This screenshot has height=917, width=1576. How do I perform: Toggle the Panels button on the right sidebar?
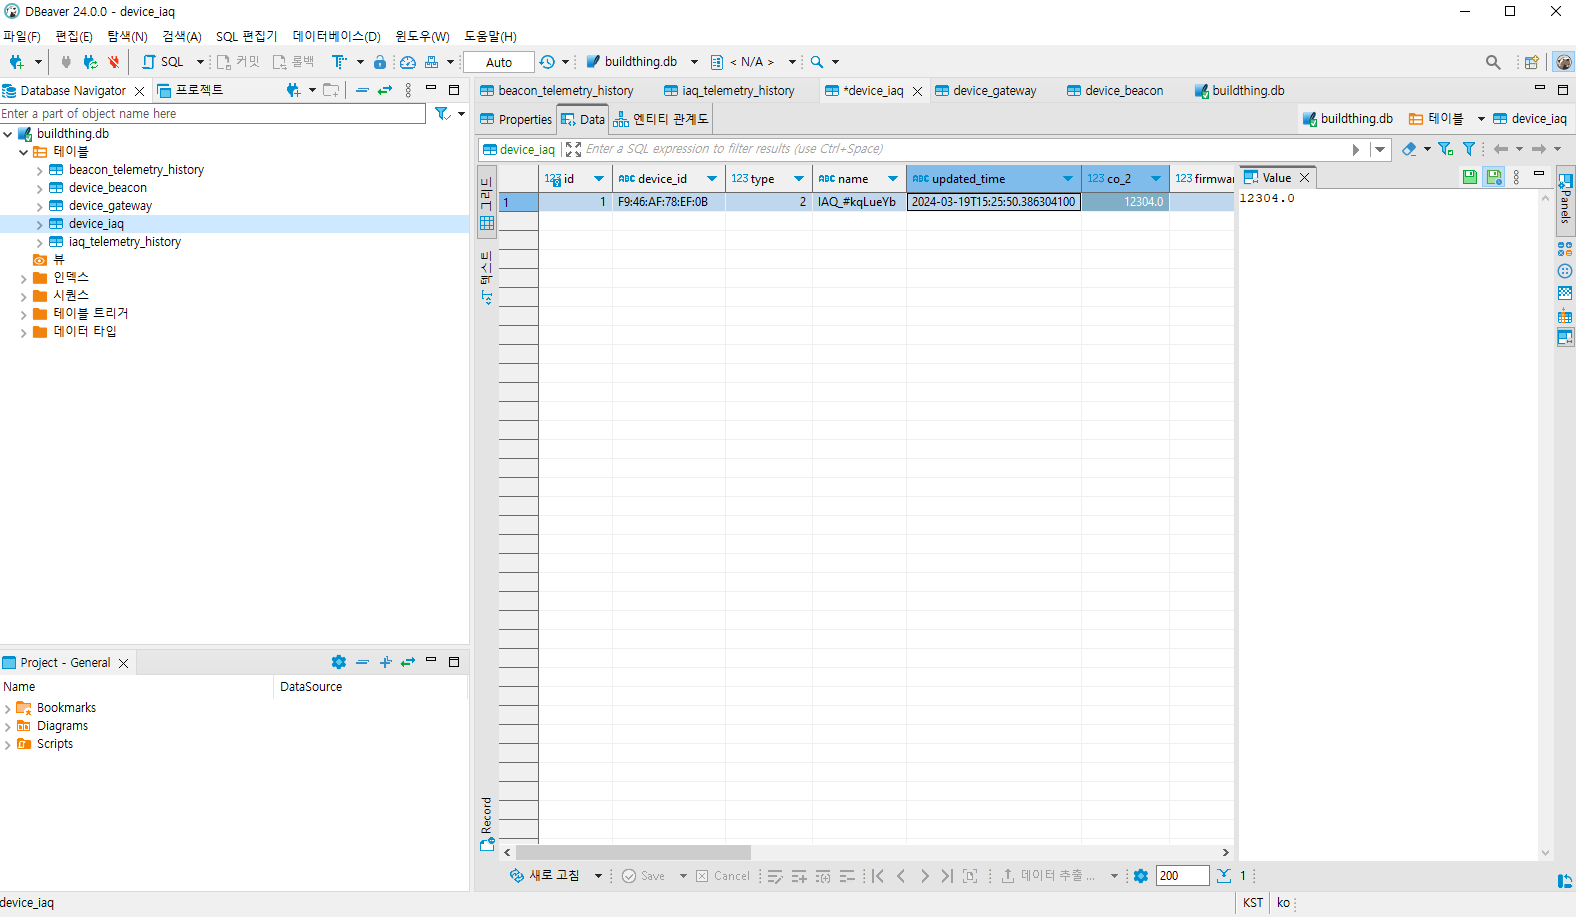(x=1565, y=195)
